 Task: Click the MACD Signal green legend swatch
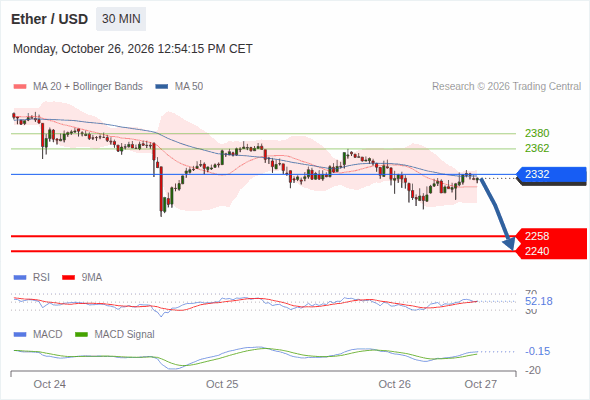point(81,335)
